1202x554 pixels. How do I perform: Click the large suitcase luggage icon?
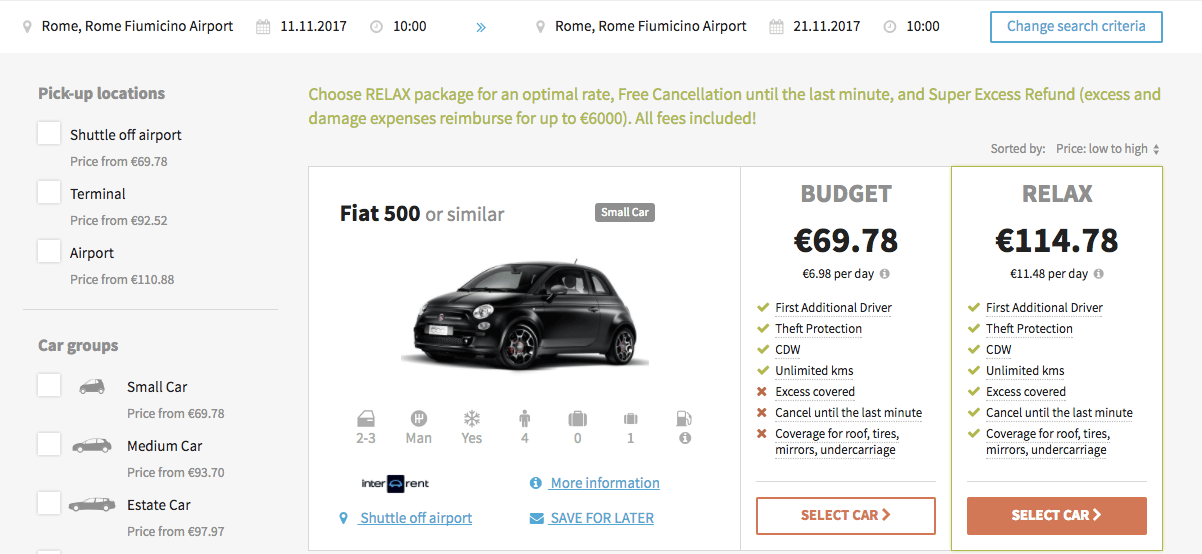tap(577, 419)
